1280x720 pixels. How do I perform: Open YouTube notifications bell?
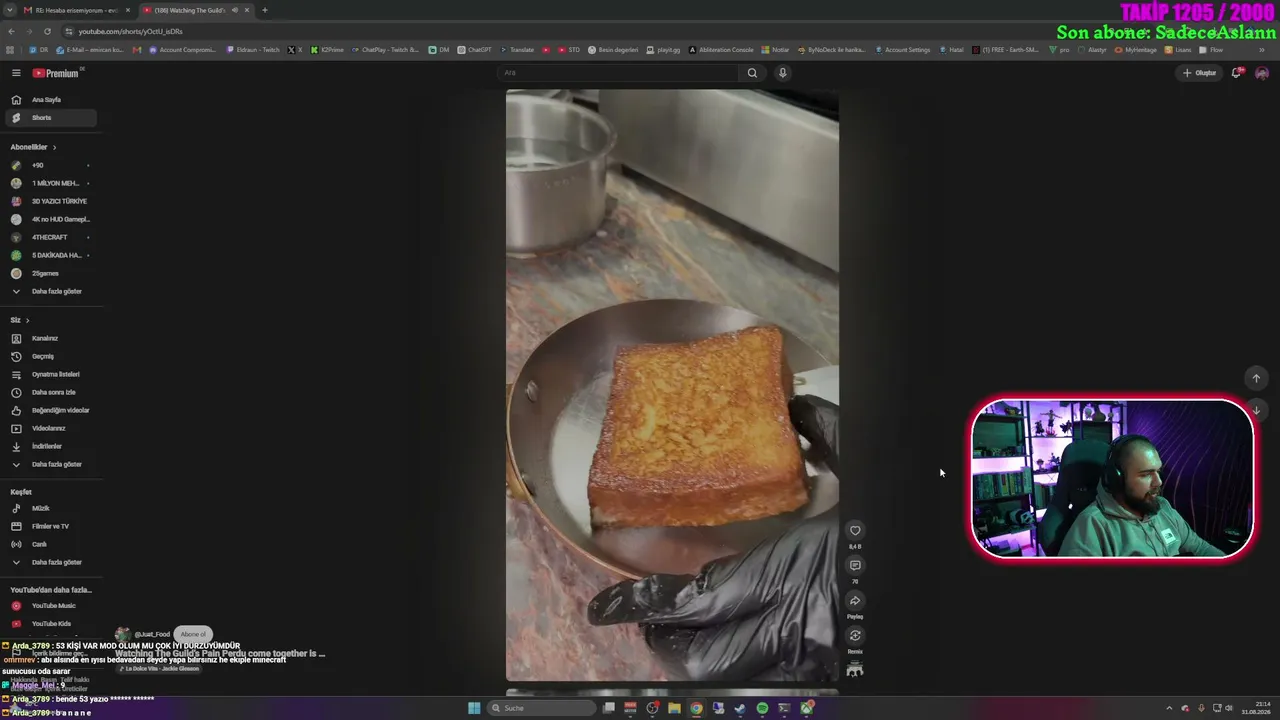[x=1236, y=73]
